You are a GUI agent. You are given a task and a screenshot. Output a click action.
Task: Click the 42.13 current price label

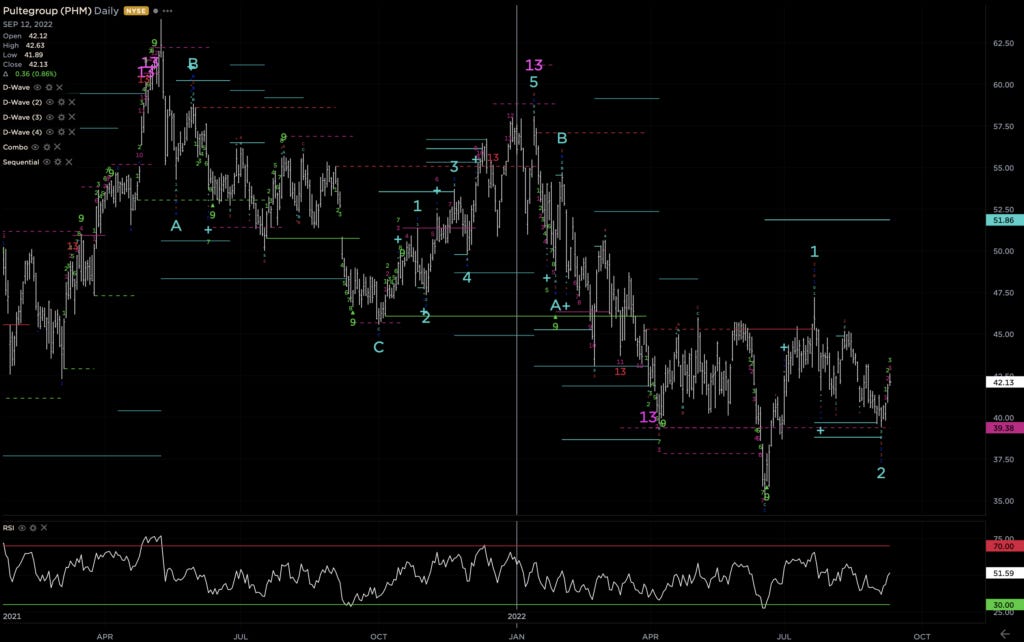1004,383
